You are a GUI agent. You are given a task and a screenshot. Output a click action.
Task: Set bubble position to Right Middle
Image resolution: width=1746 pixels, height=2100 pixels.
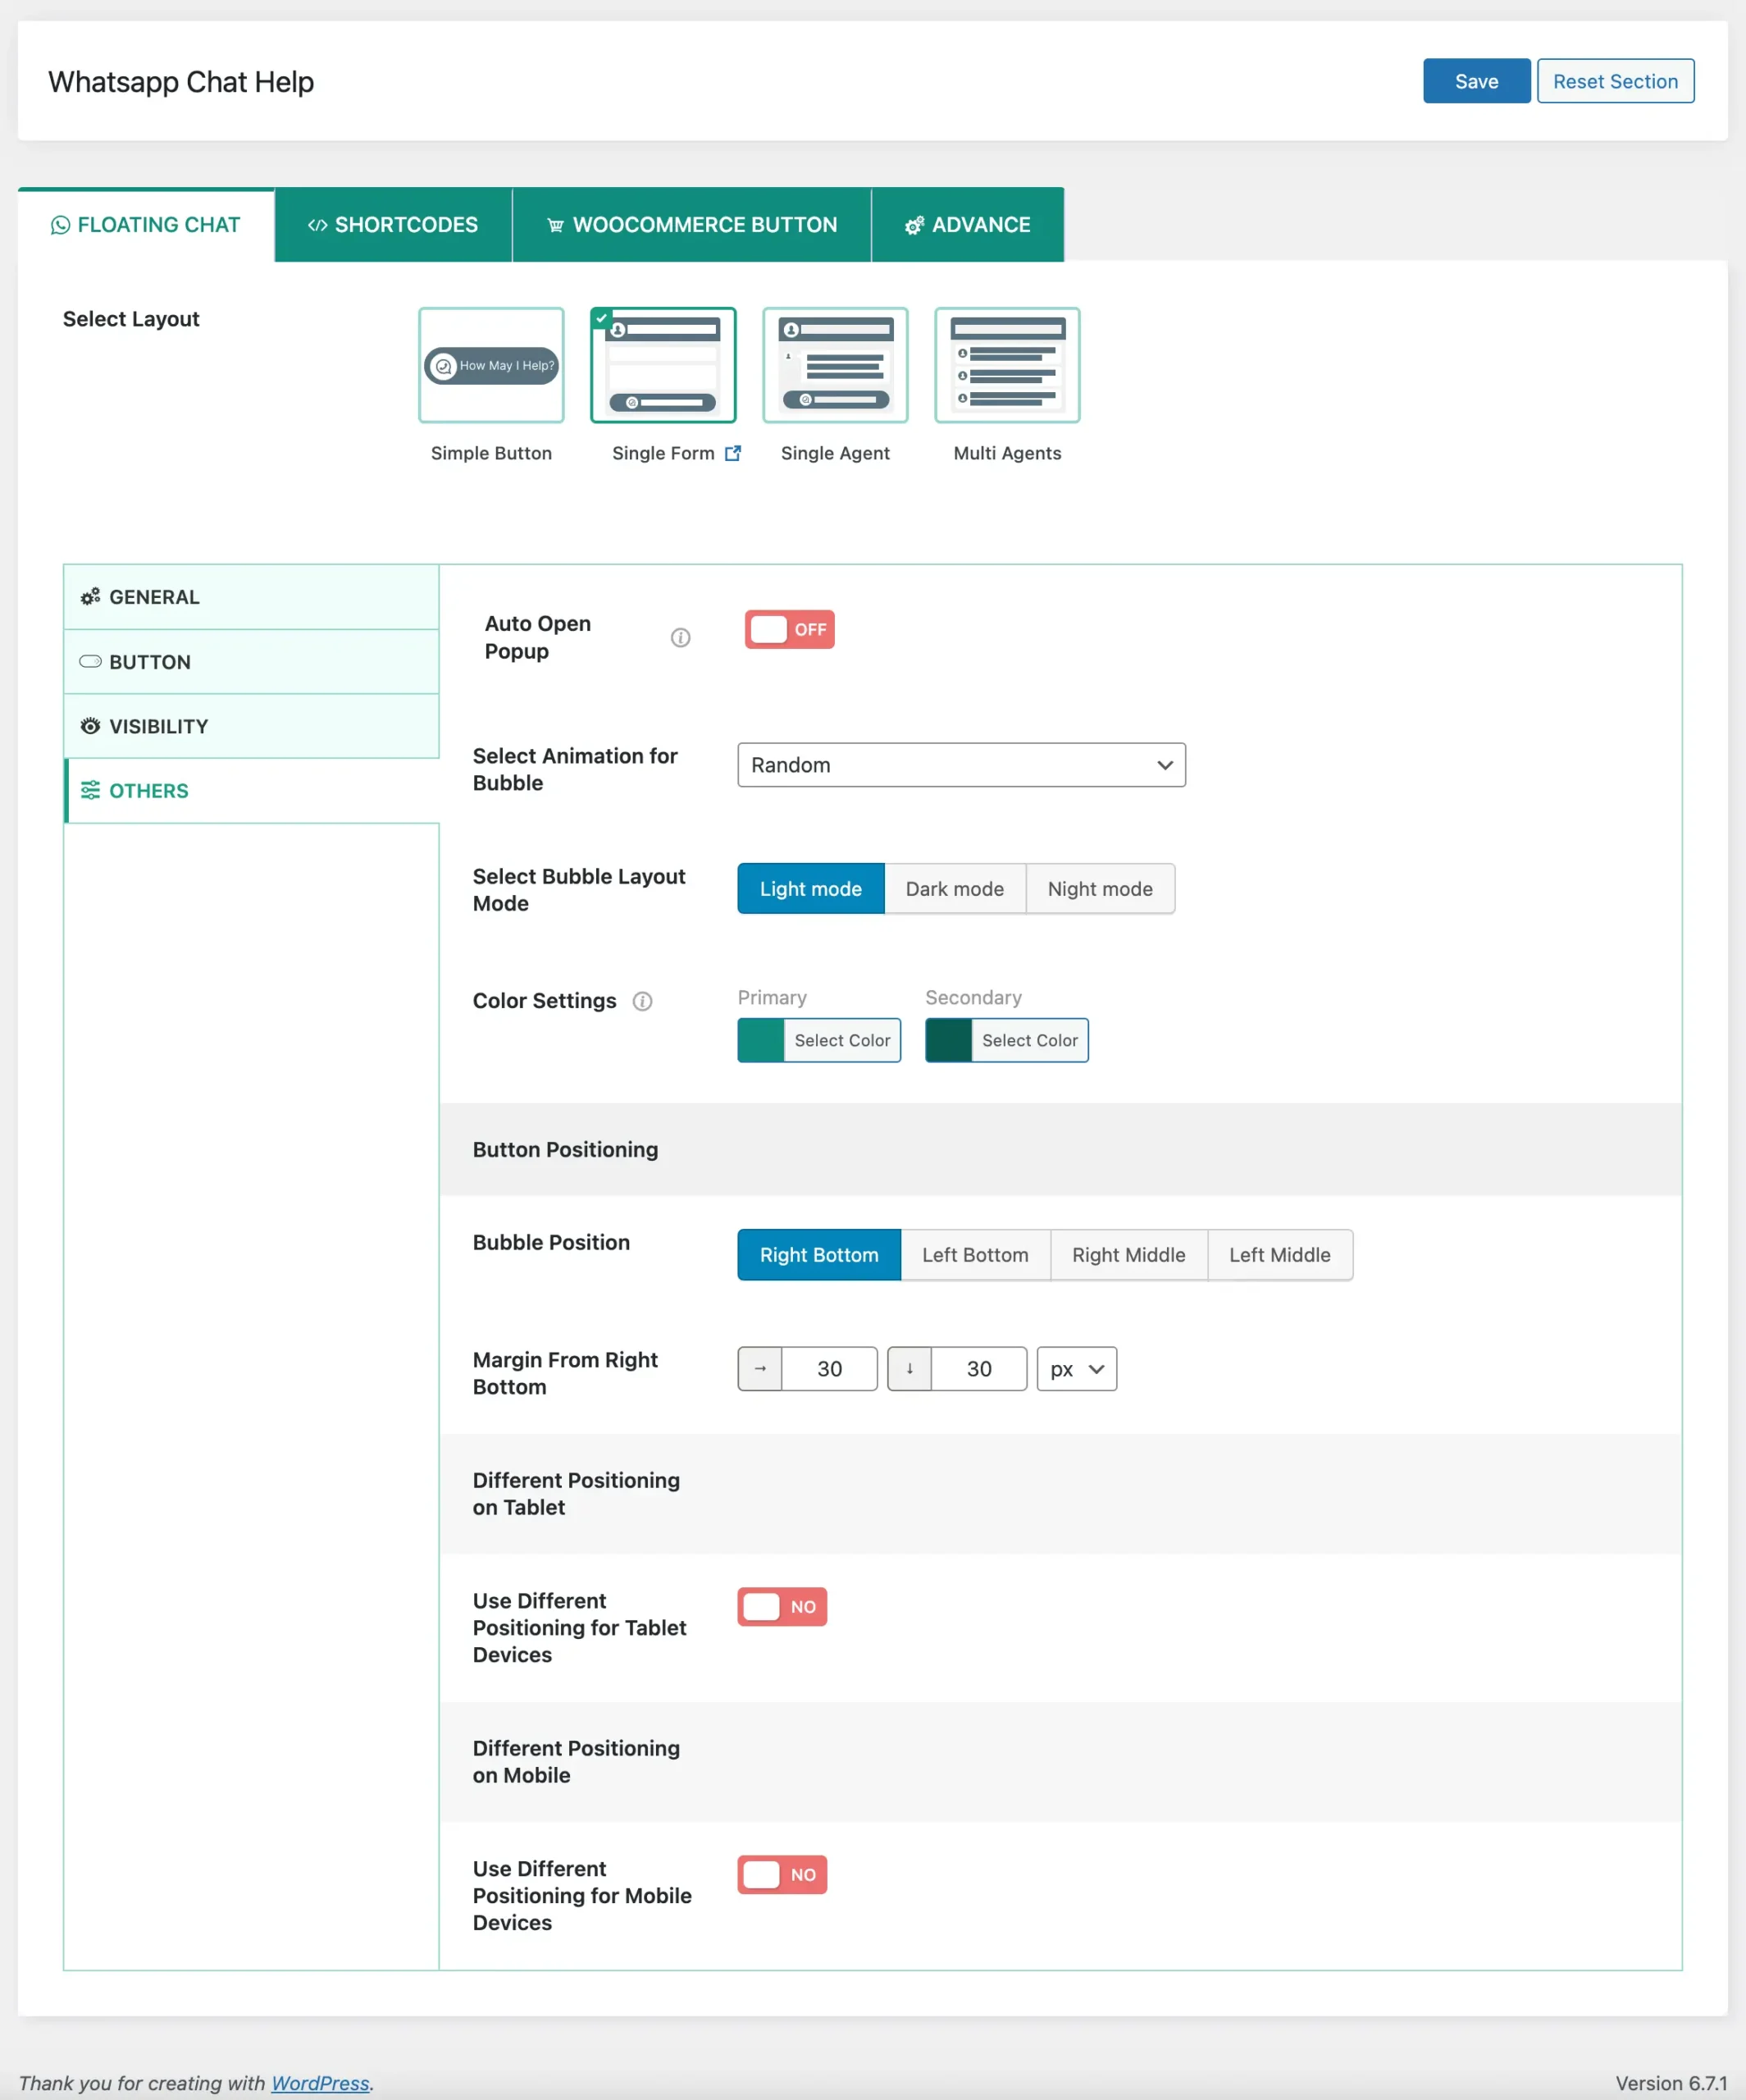pos(1129,1255)
